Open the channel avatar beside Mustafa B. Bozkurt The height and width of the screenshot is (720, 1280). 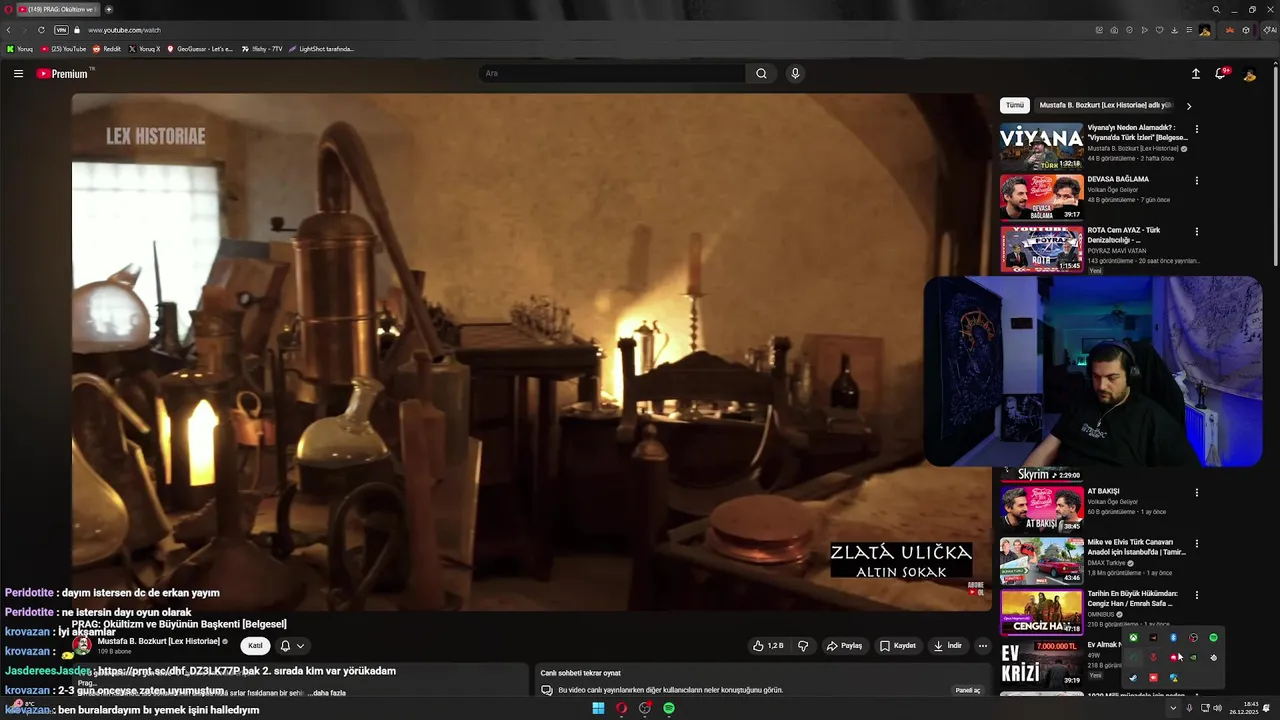82,646
